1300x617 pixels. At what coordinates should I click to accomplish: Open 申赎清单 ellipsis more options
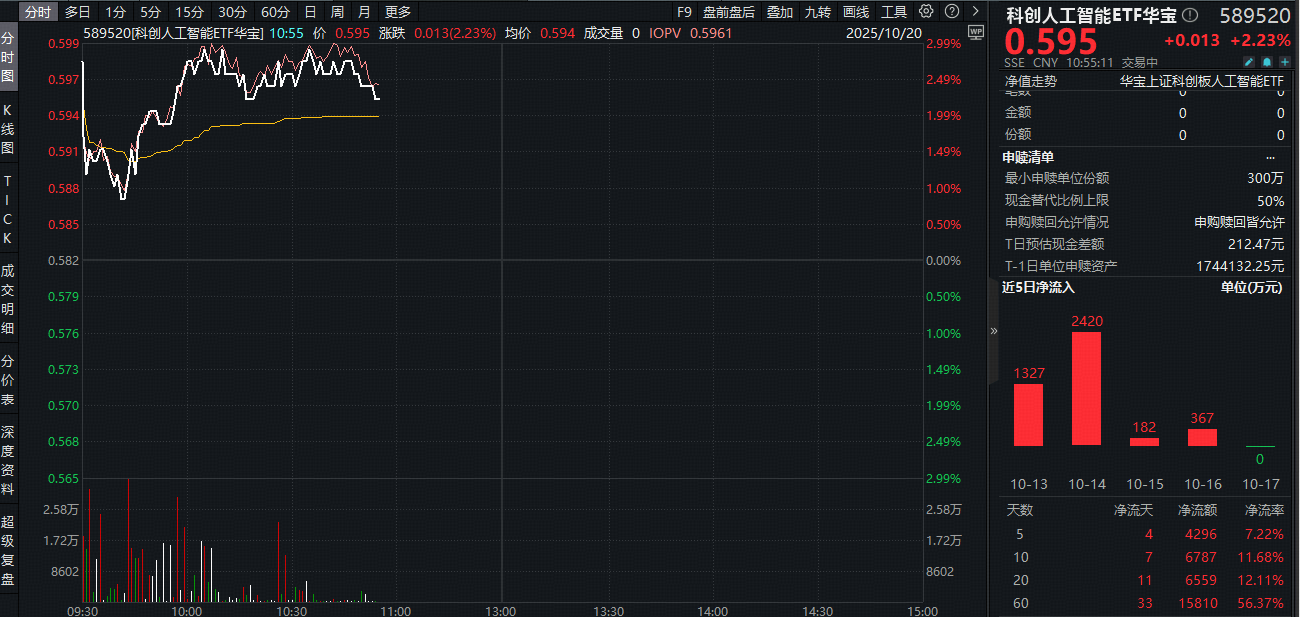click(1271, 157)
